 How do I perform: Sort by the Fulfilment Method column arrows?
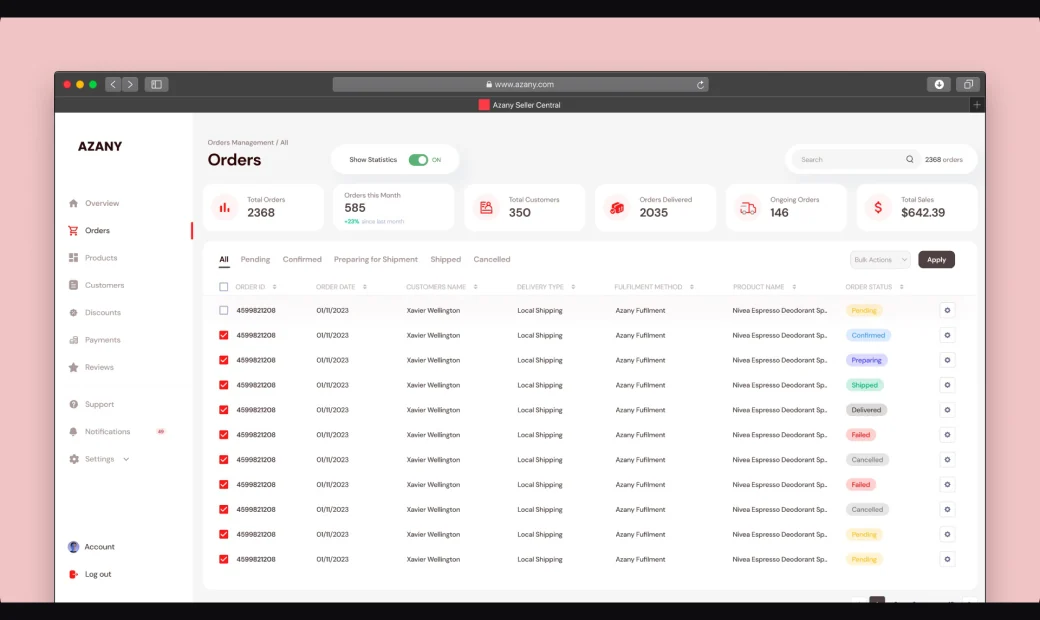[x=692, y=287]
